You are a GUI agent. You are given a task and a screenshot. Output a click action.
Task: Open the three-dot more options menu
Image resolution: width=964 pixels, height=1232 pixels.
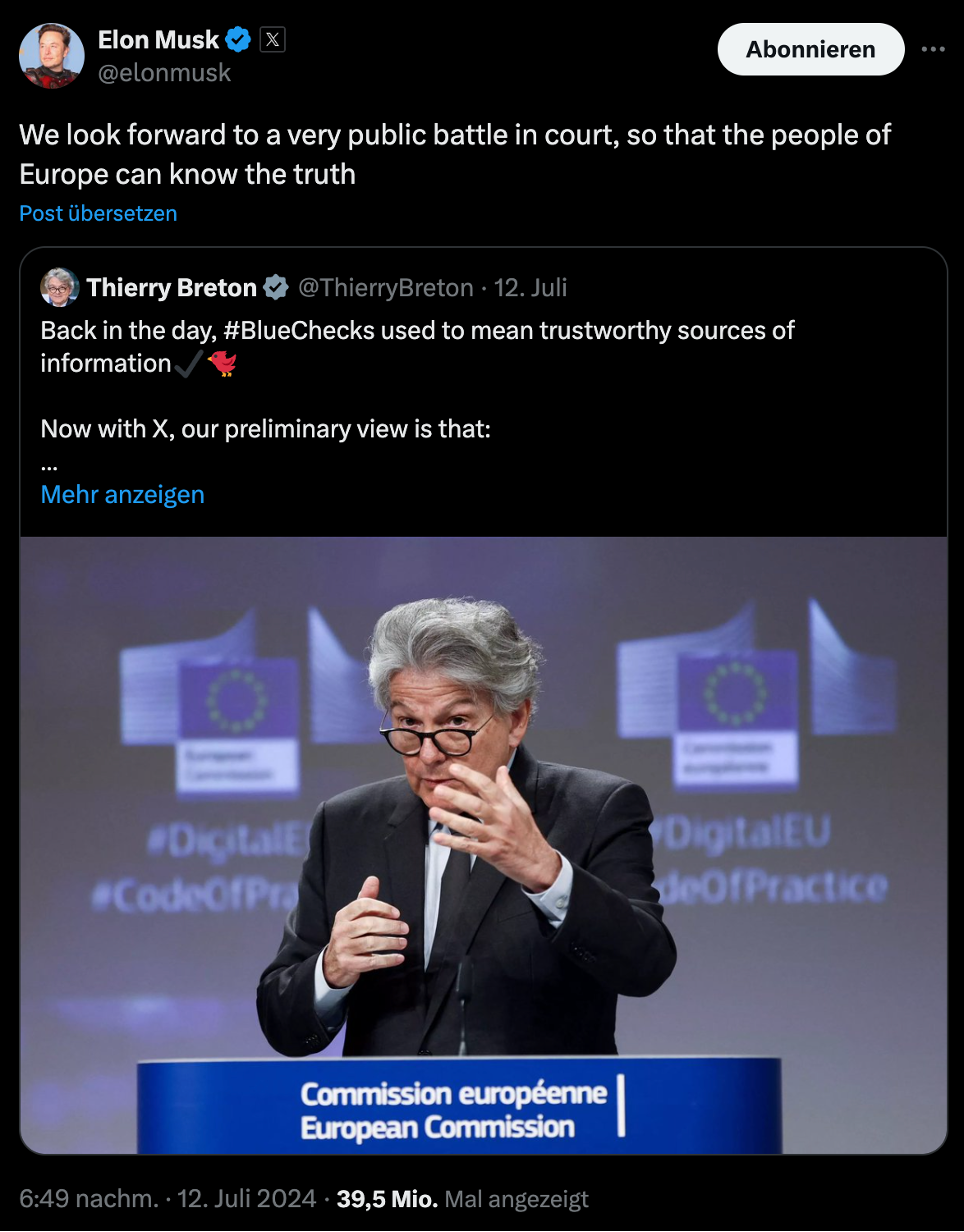[933, 49]
